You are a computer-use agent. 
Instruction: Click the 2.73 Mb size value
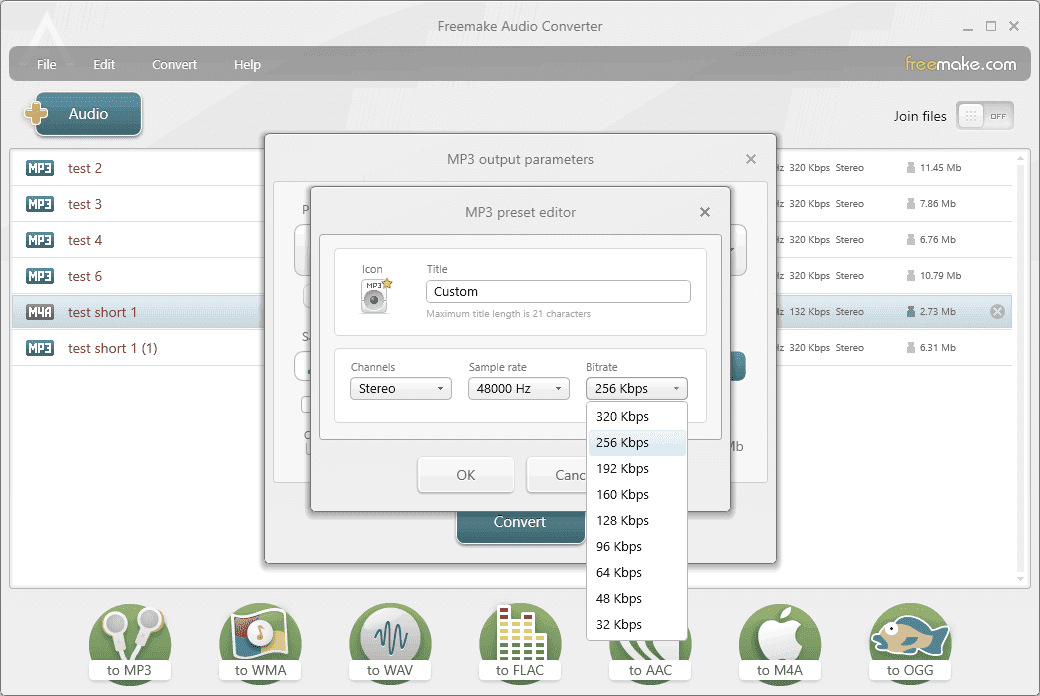[x=938, y=312]
